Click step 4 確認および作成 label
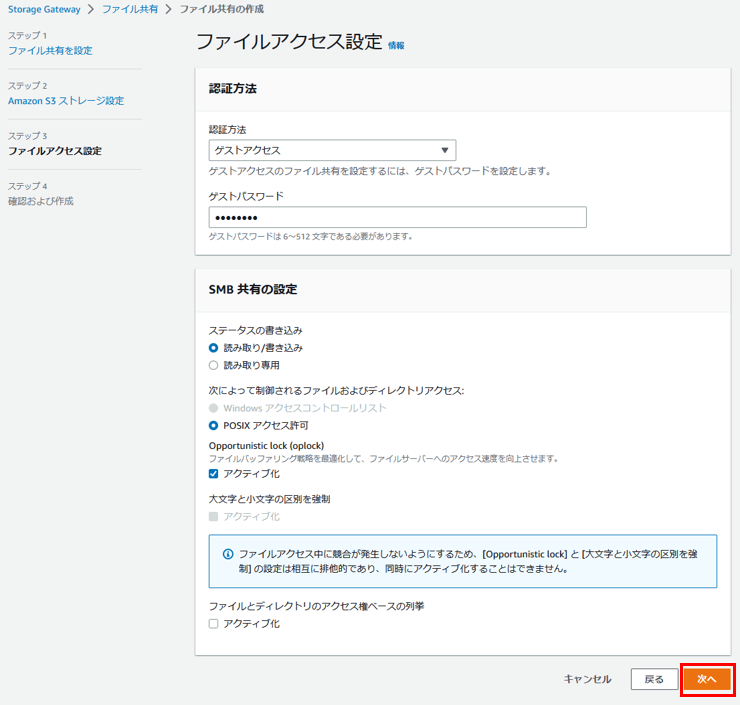 click(x=41, y=201)
